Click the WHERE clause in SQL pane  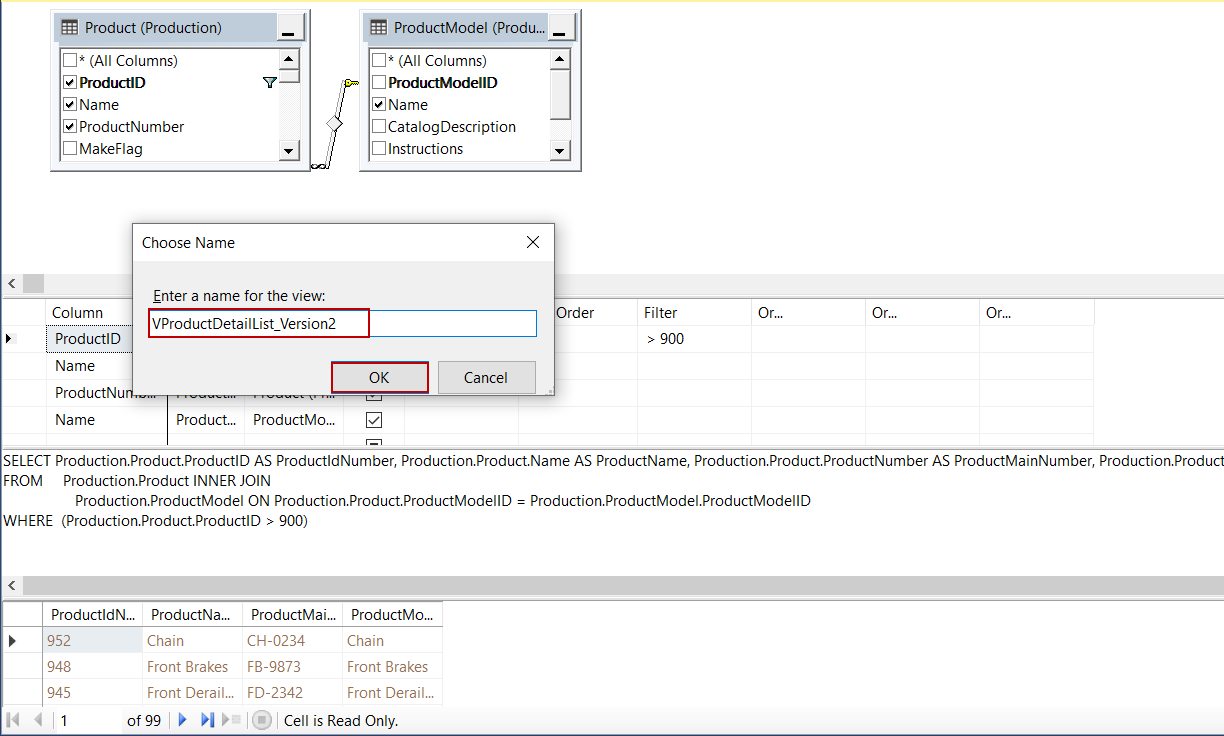(x=155, y=521)
